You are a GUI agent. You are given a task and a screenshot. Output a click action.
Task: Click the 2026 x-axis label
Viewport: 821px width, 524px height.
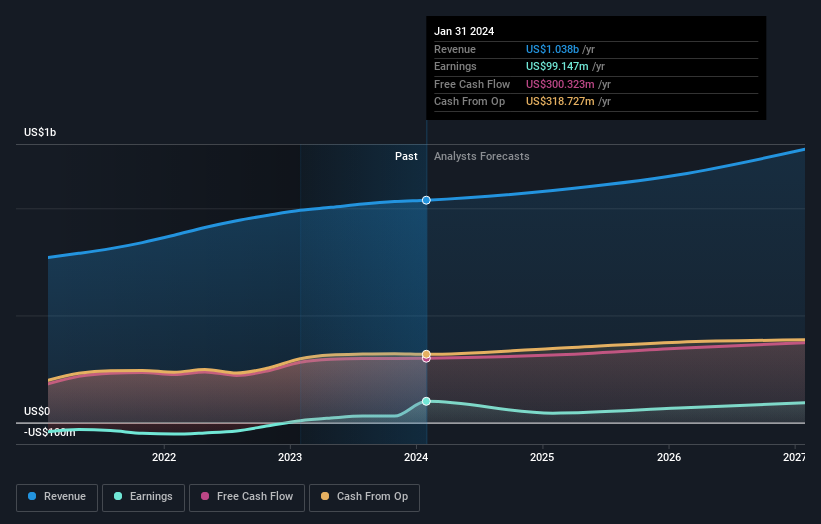pos(669,457)
